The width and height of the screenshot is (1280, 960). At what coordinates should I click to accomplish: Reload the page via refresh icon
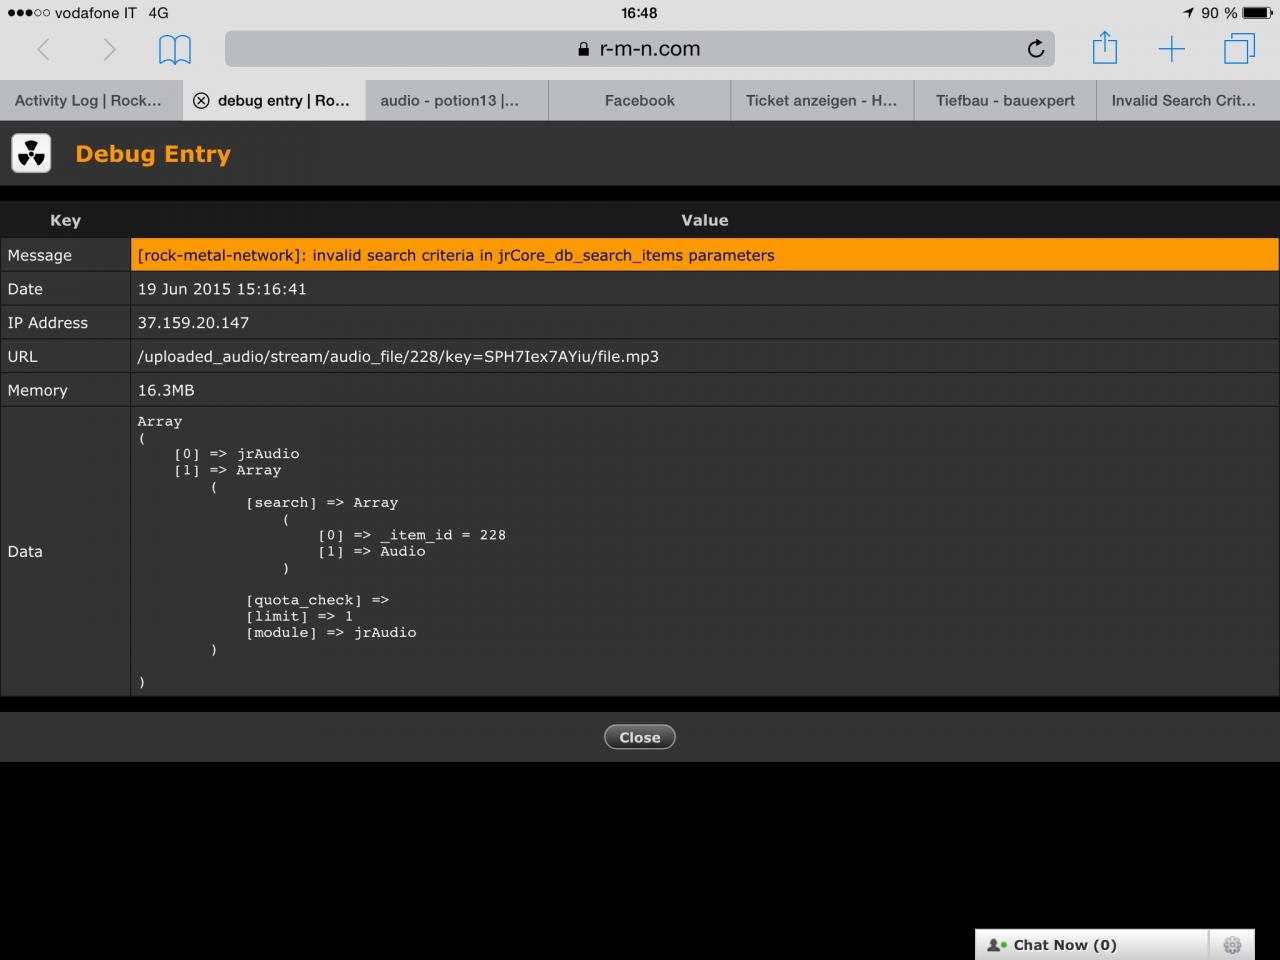point(1036,48)
